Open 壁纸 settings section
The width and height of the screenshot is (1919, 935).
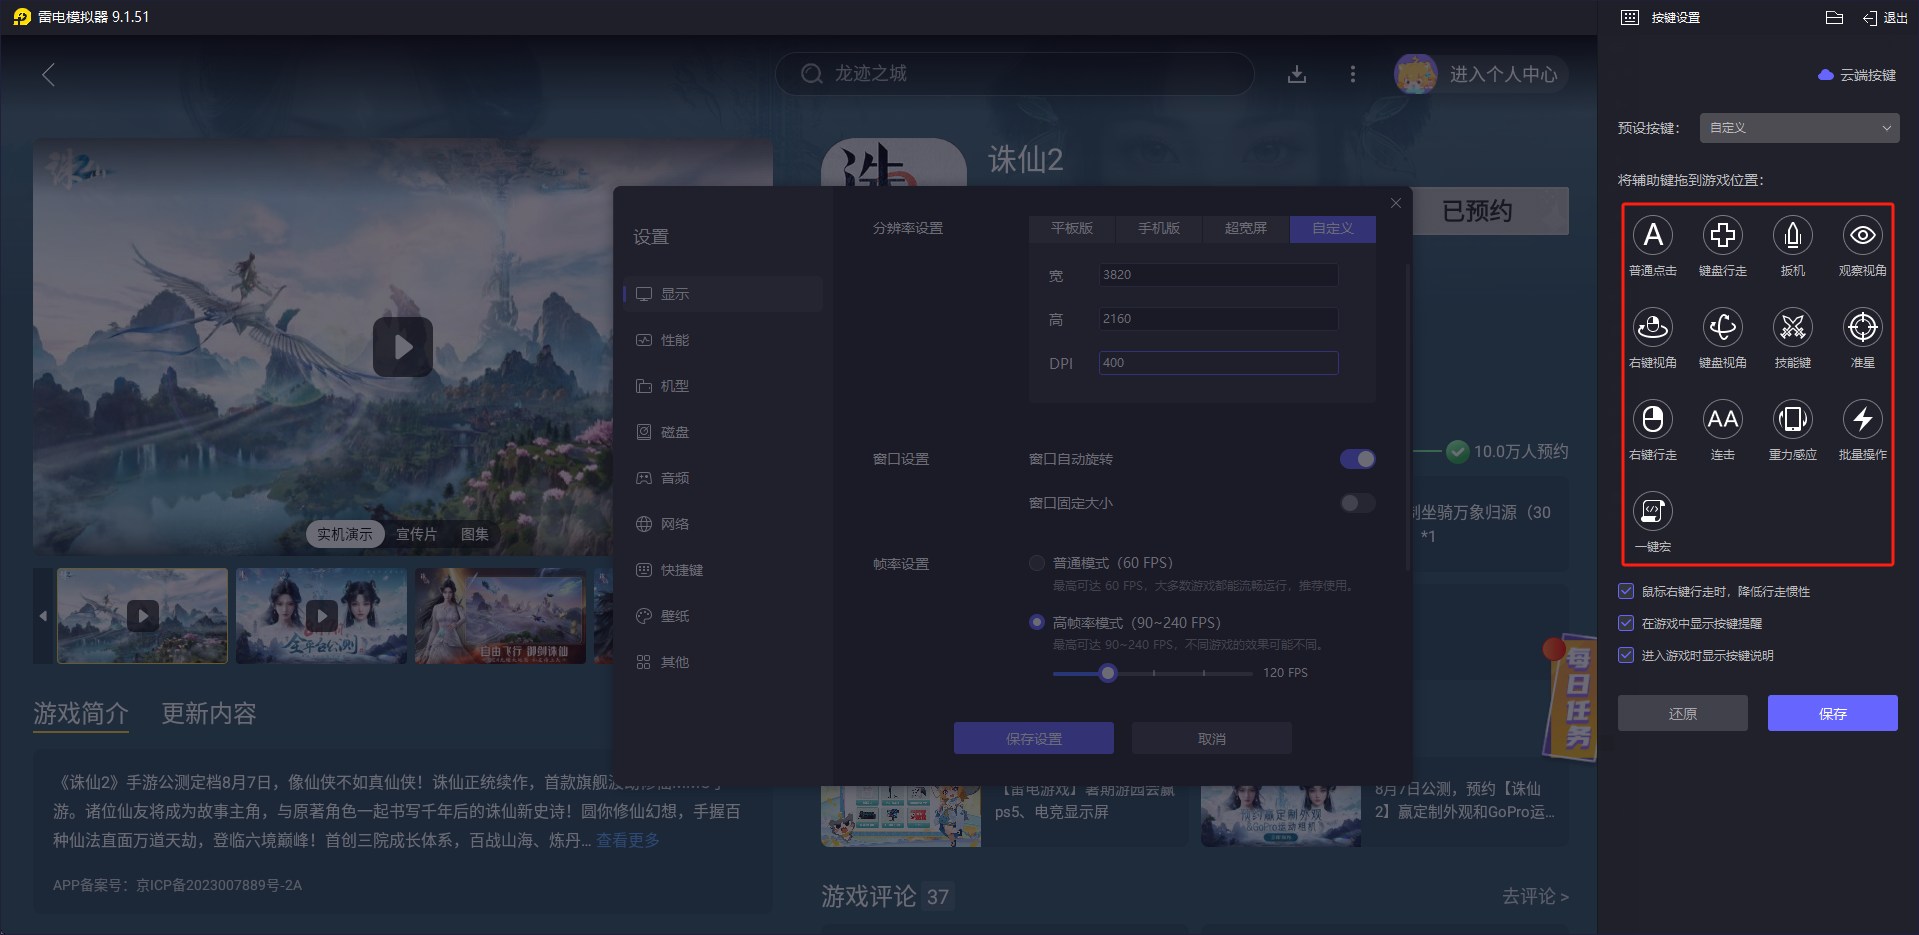click(723, 616)
